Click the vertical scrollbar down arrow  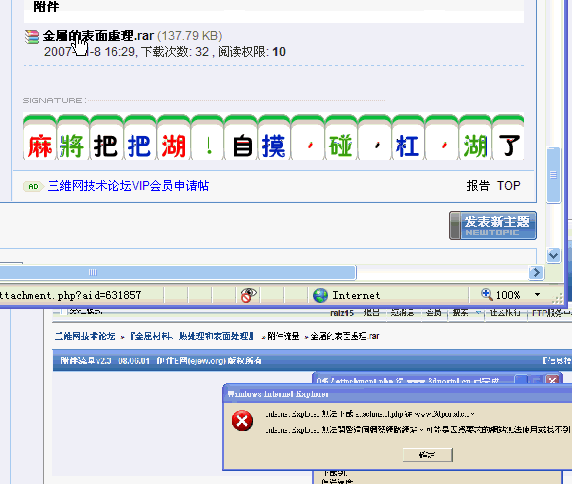tap(553, 255)
